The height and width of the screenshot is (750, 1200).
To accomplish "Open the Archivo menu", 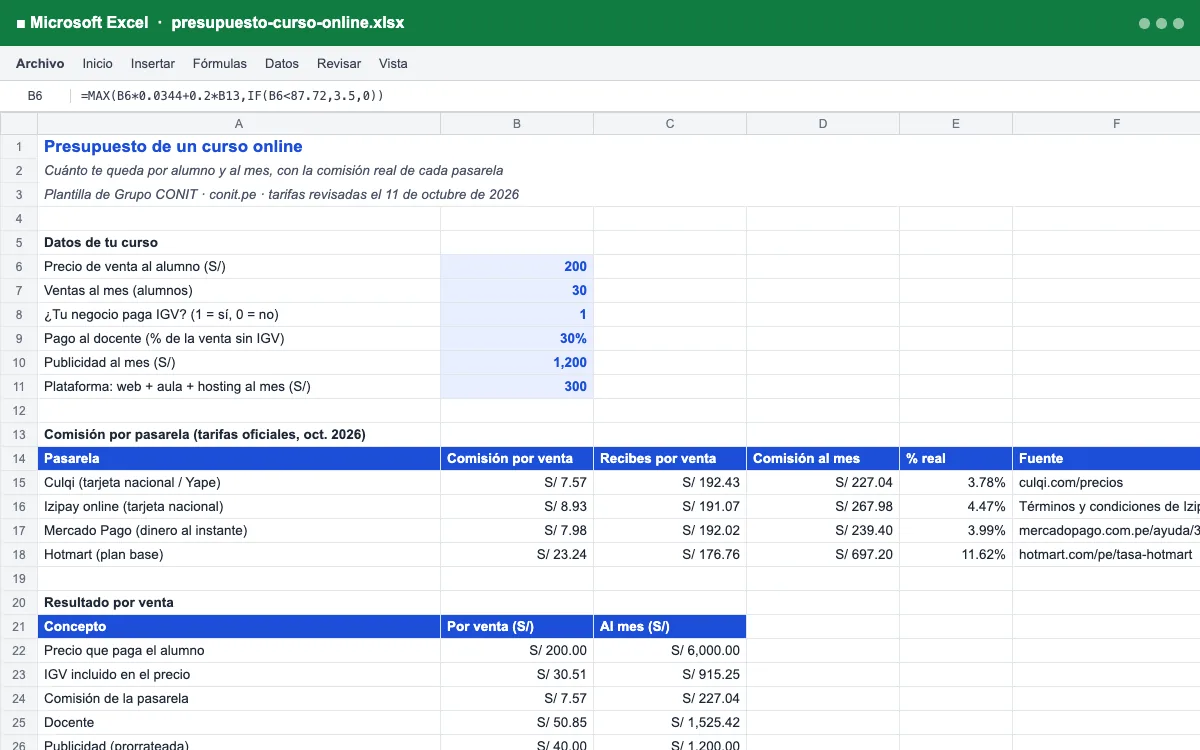I will point(40,63).
